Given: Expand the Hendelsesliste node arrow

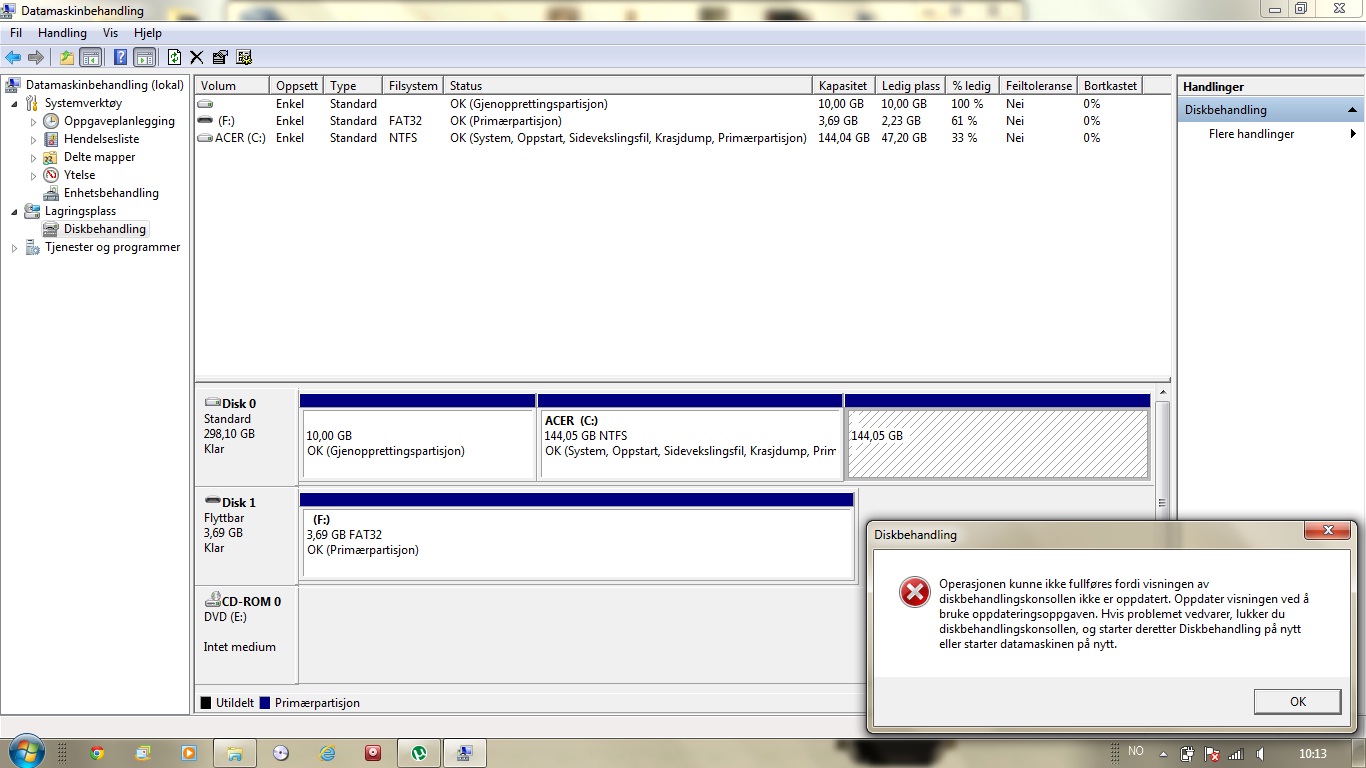Looking at the screenshot, I should (33, 140).
